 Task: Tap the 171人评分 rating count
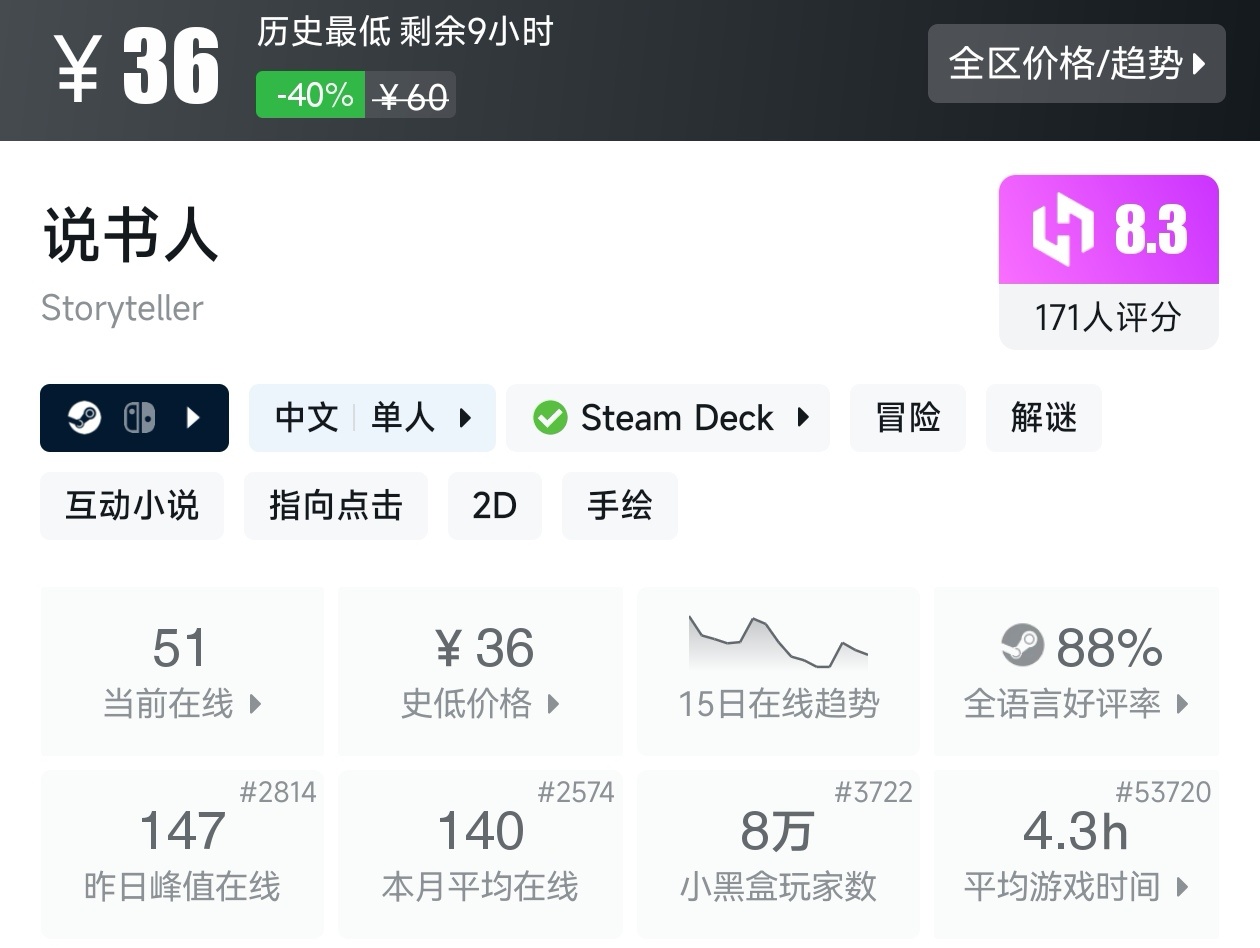[x=1108, y=318]
